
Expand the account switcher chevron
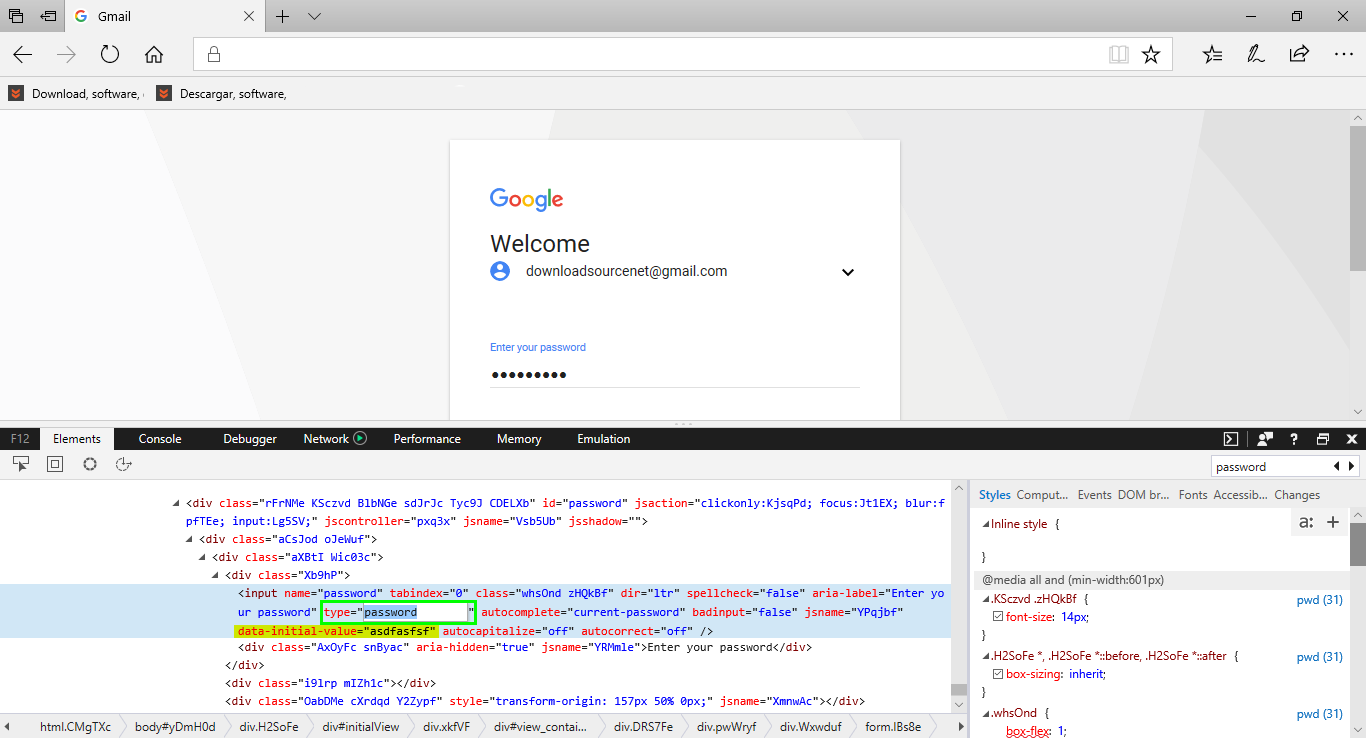[848, 272]
